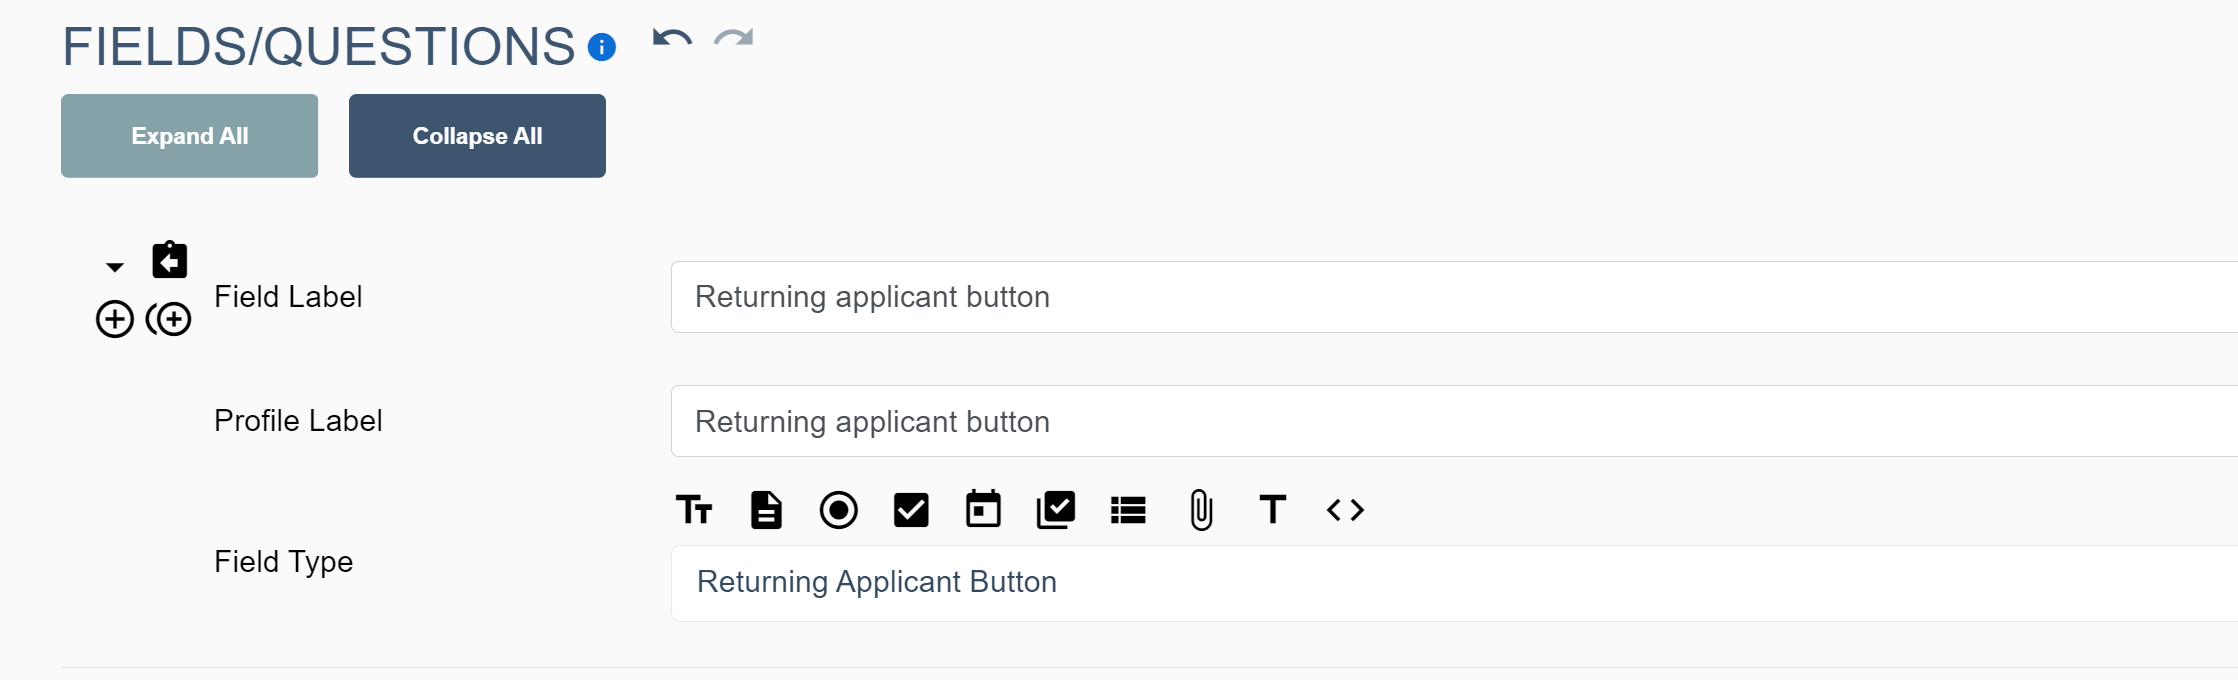Click the add multiple fields double-circle plus icon
The image size is (2238, 680).
pyautogui.click(x=169, y=319)
